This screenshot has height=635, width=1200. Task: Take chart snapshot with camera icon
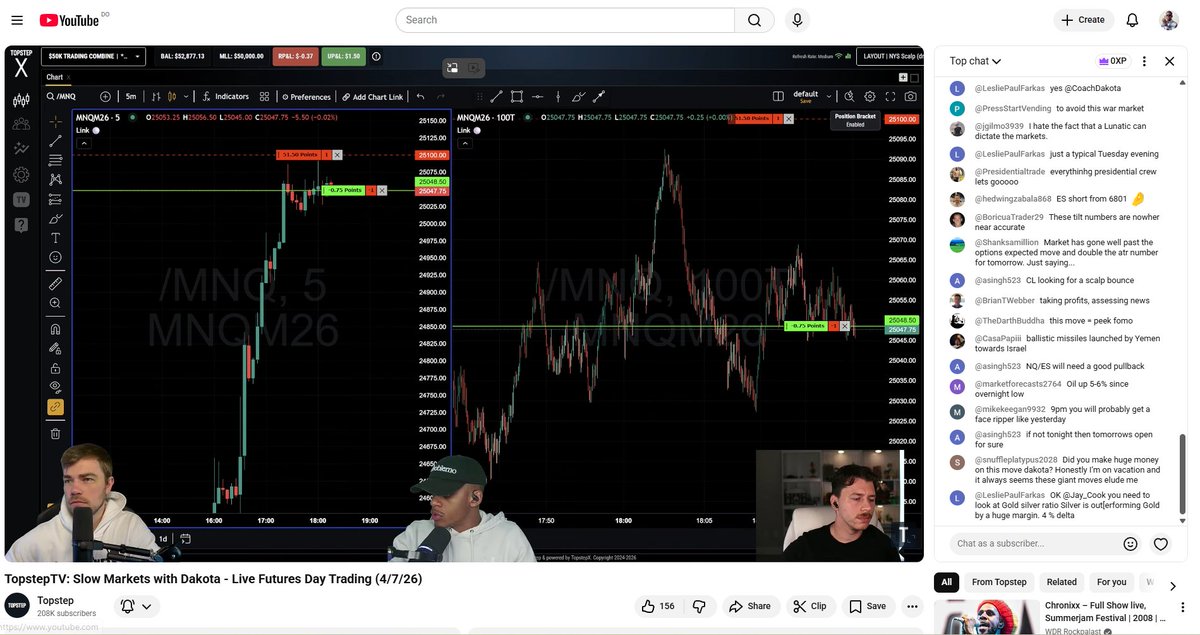click(910, 97)
